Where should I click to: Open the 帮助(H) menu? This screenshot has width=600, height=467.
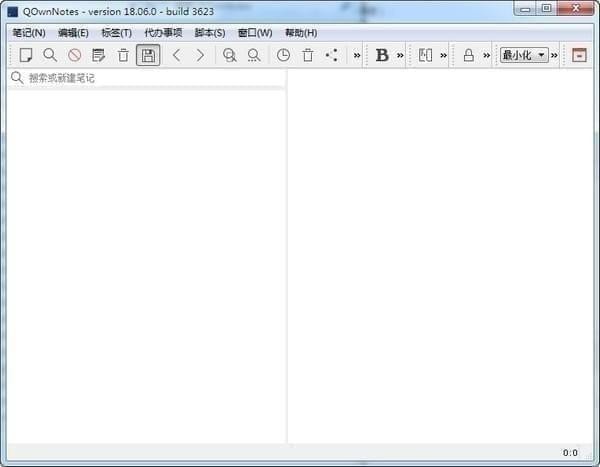coord(301,33)
